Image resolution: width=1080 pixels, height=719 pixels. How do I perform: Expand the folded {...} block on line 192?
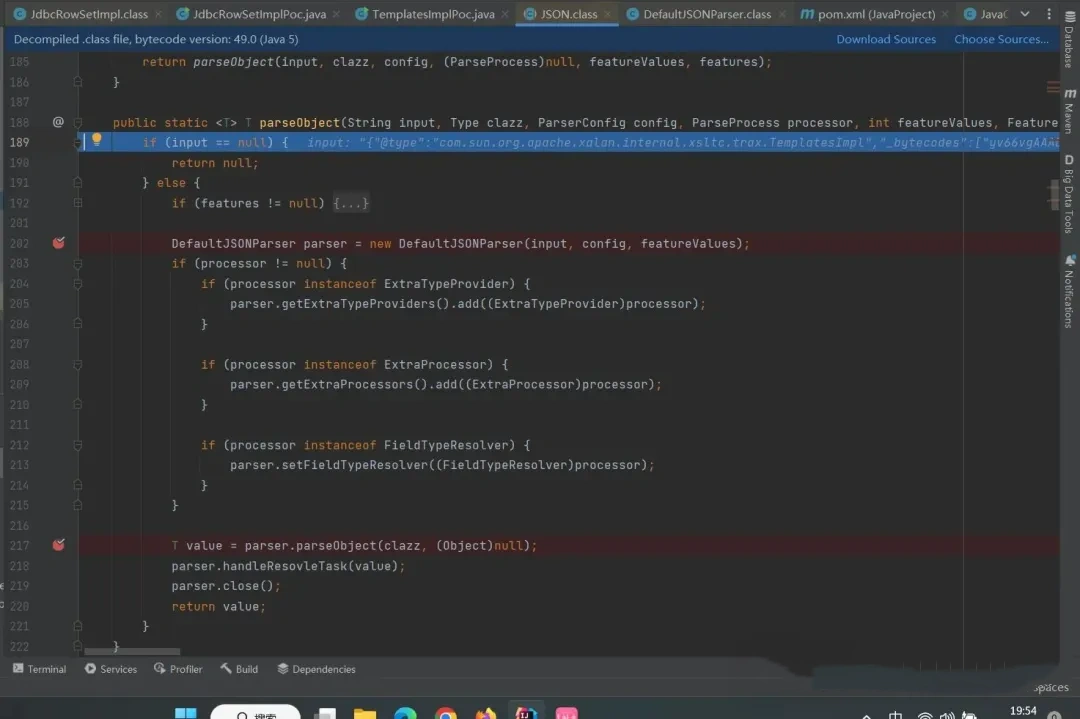pyautogui.click(x=351, y=203)
